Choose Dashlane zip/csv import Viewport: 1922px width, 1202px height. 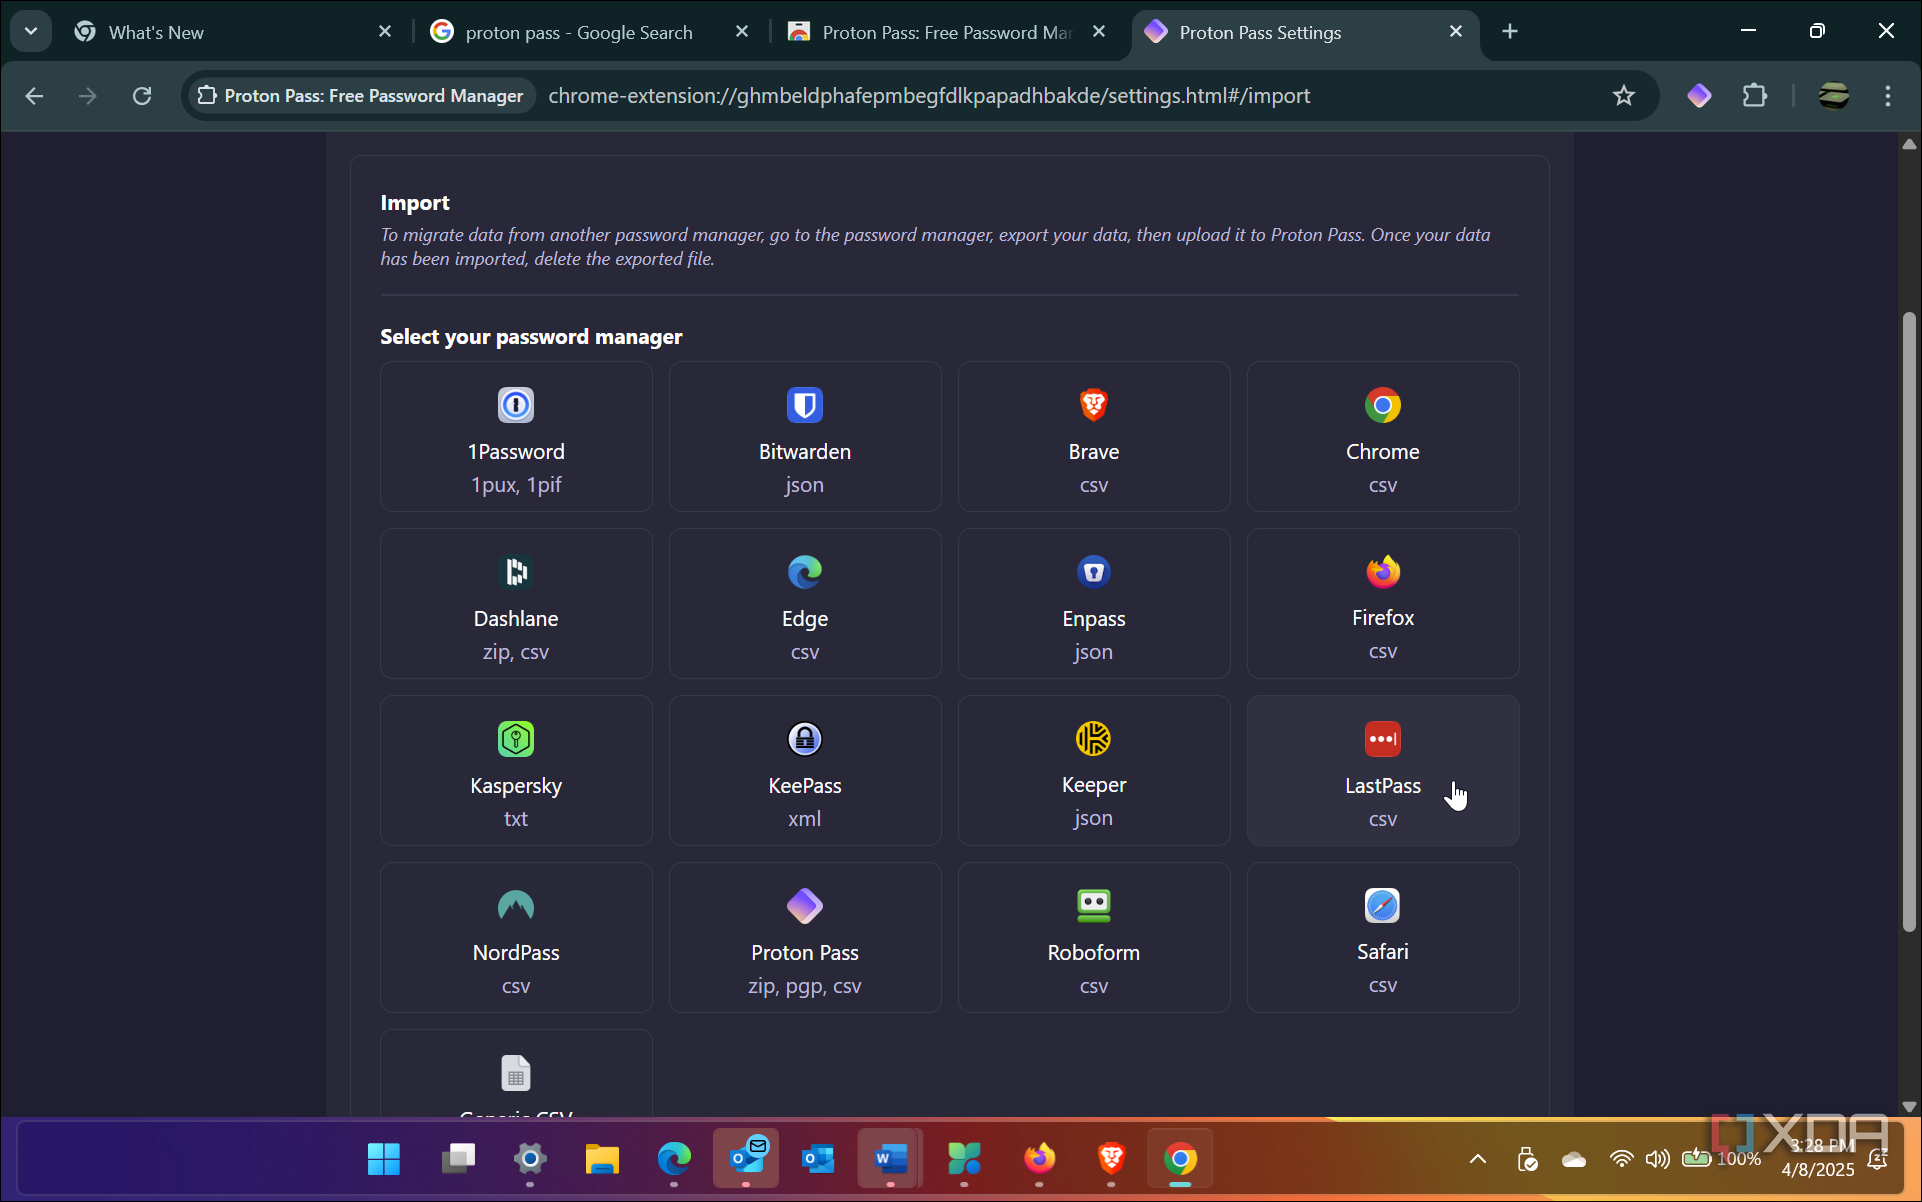coord(516,604)
